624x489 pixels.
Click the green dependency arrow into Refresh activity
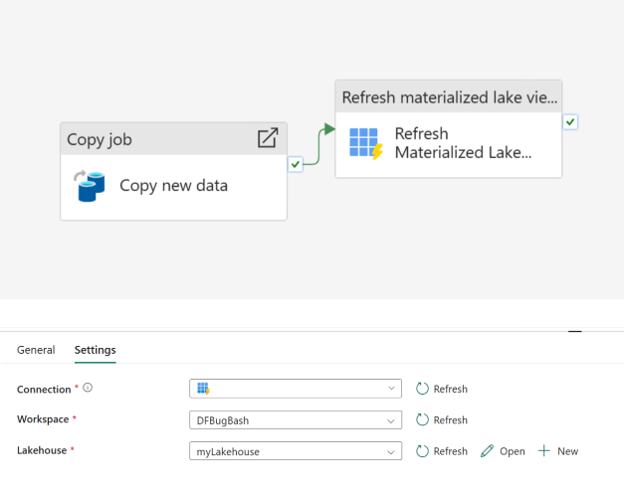click(329, 129)
